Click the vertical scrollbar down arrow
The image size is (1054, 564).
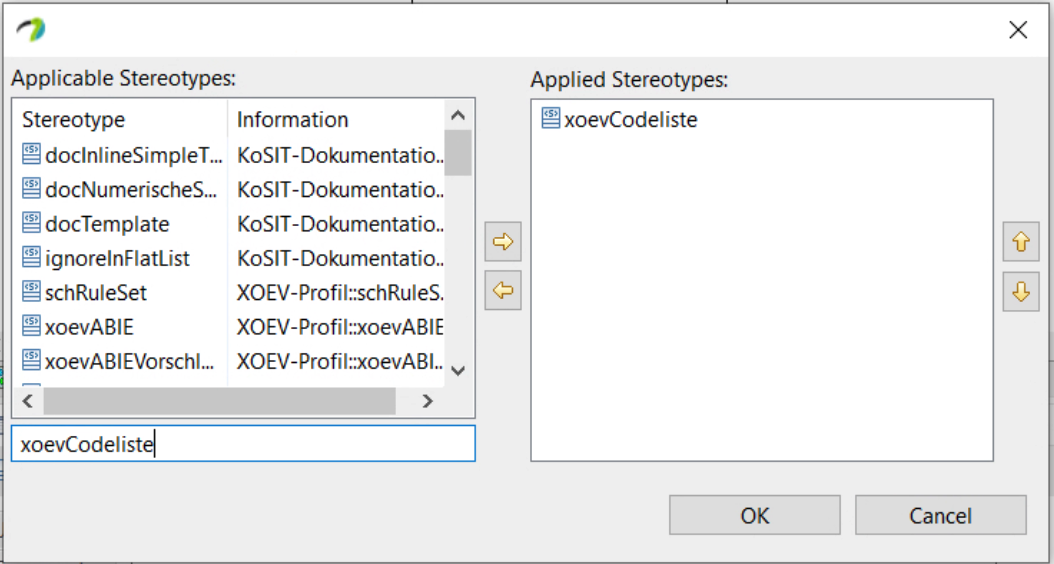click(x=458, y=370)
